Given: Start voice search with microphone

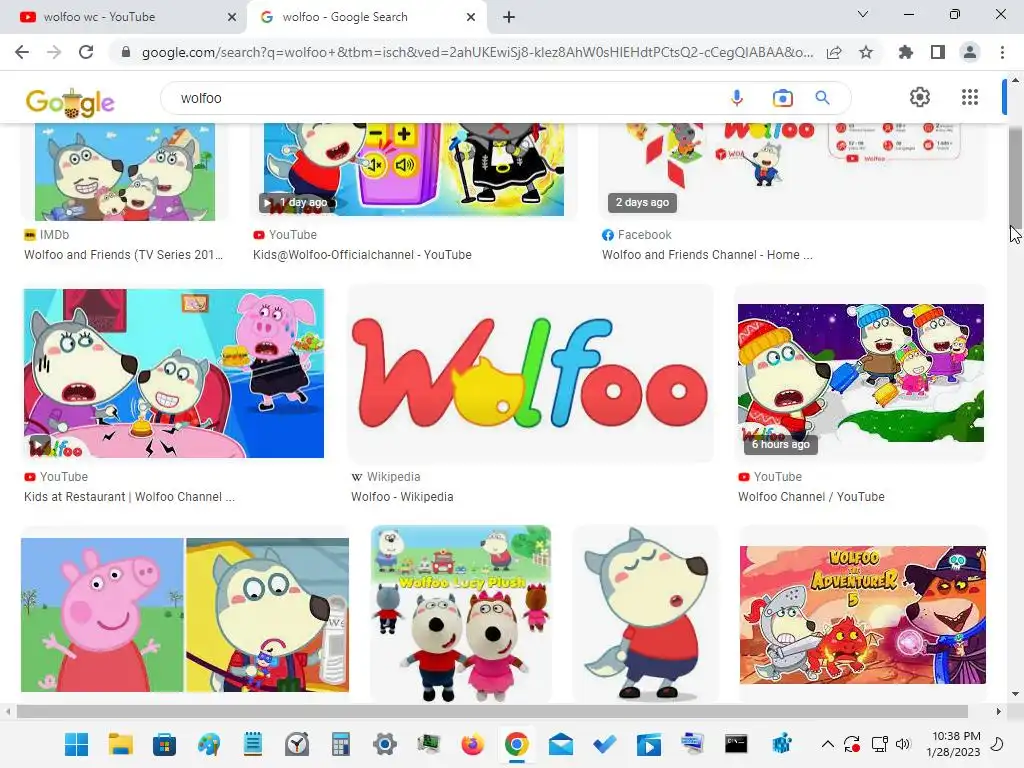Looking at the screenshot, I should (x=737, y=98).
